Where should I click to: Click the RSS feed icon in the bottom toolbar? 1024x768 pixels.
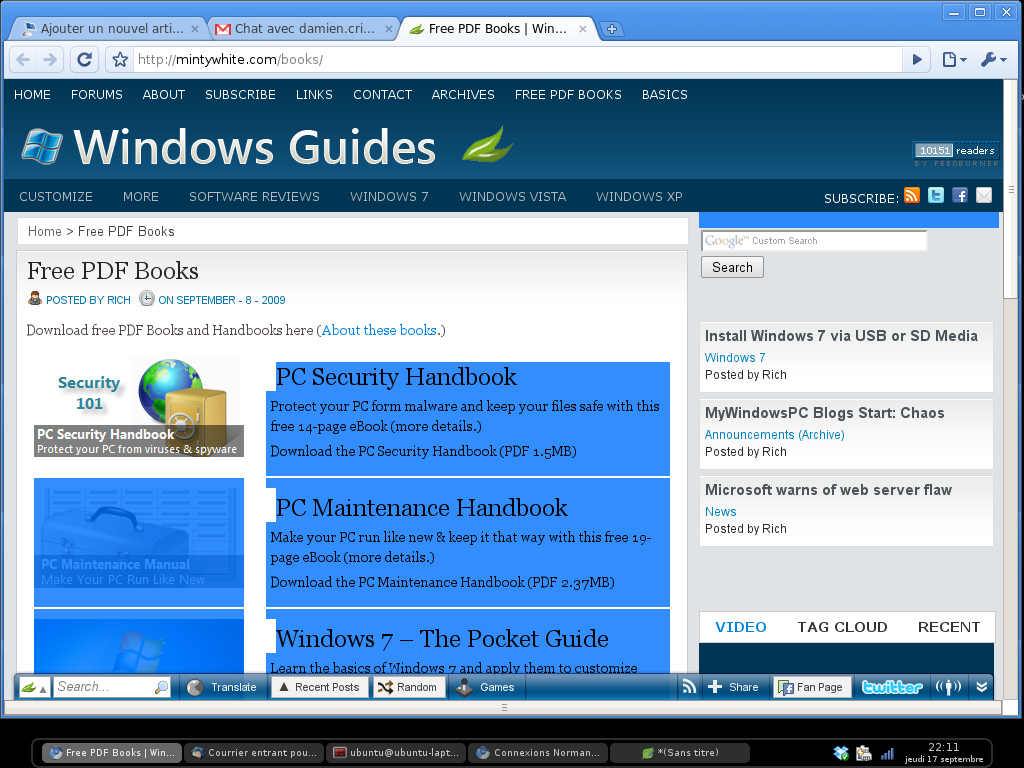click(x=689, y=686)
